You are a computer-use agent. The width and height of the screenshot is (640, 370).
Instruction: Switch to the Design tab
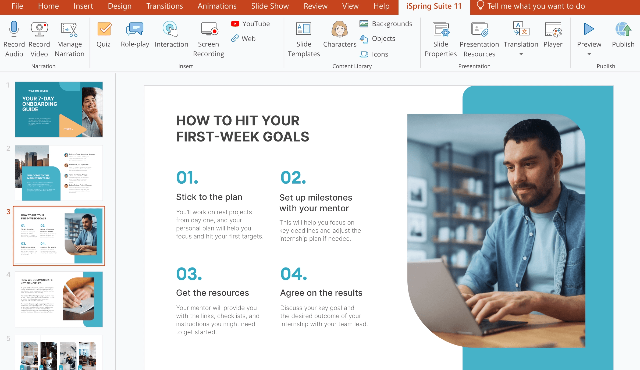(x=120, y=6)
